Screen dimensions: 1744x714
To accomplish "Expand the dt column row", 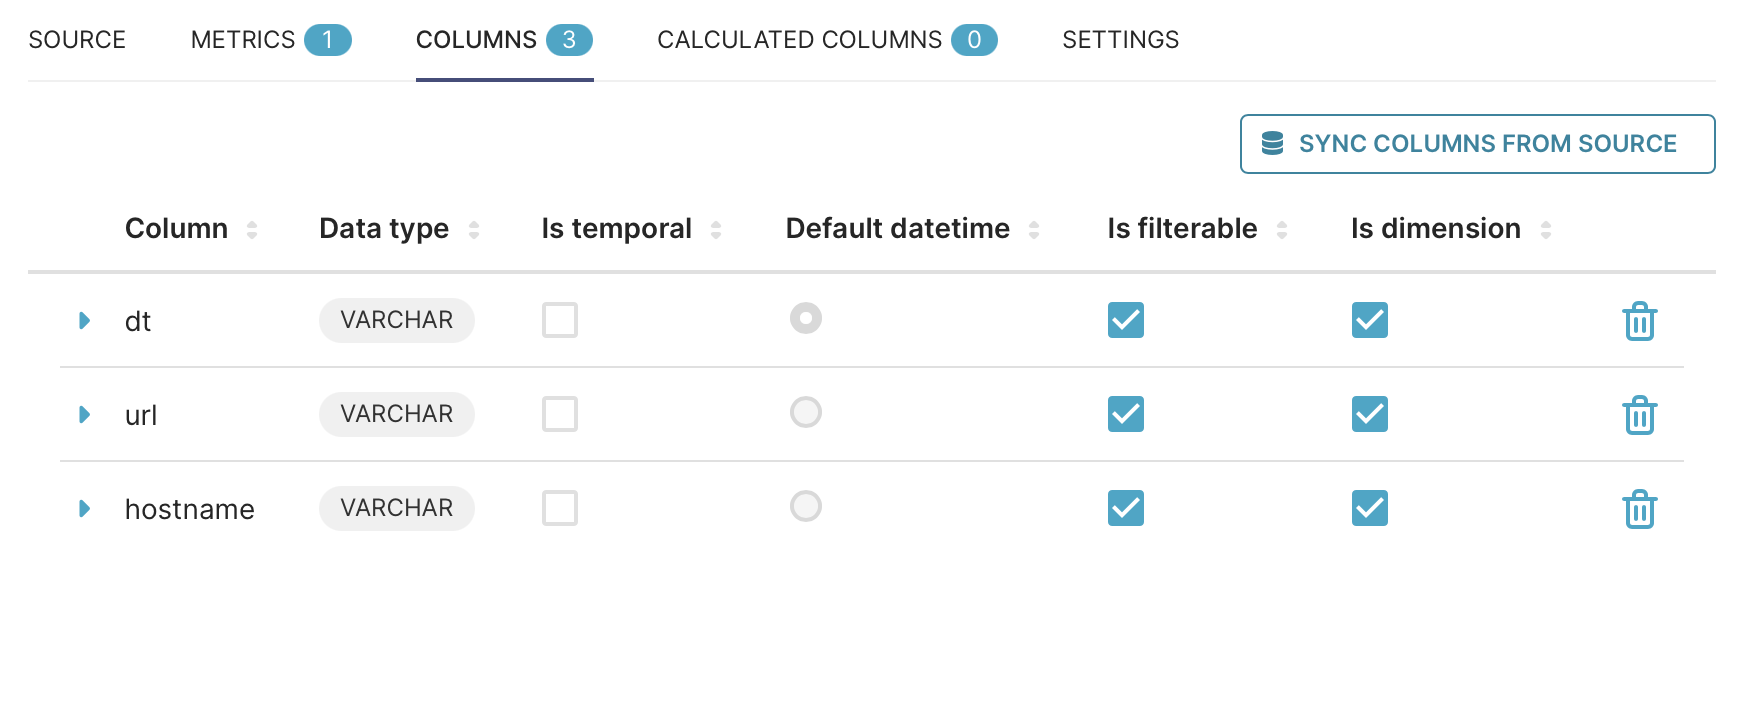I will [x=85, y=320].
